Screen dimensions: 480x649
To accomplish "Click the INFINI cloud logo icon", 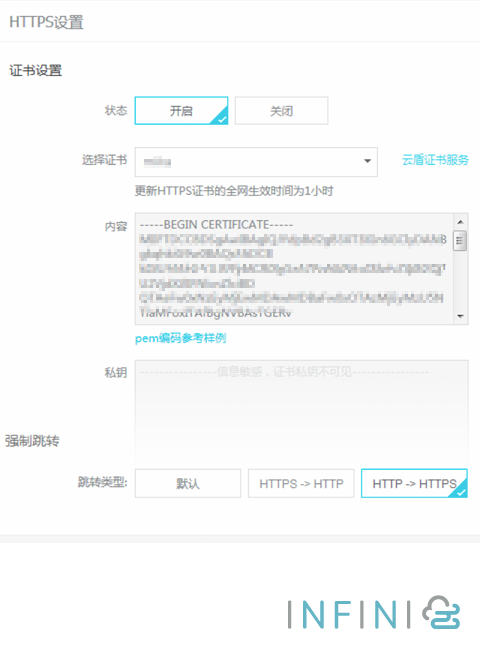I will point(441,613).
